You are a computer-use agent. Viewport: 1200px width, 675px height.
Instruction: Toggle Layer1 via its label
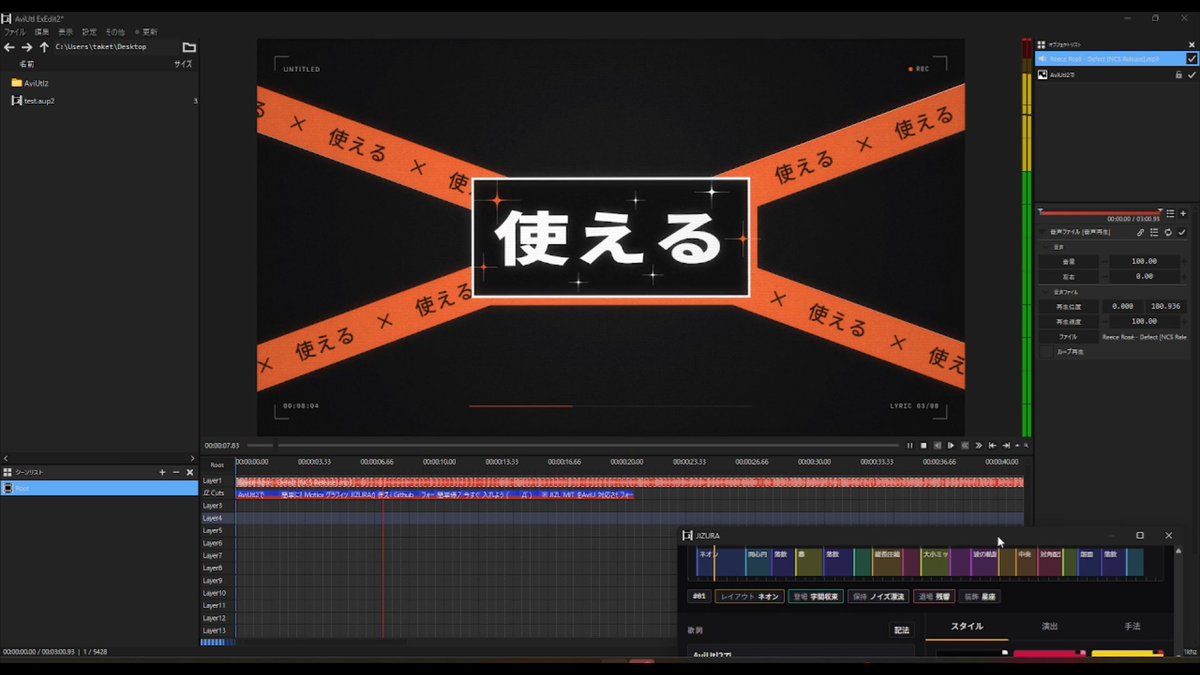pyautogui.click(x=213, y=481)
